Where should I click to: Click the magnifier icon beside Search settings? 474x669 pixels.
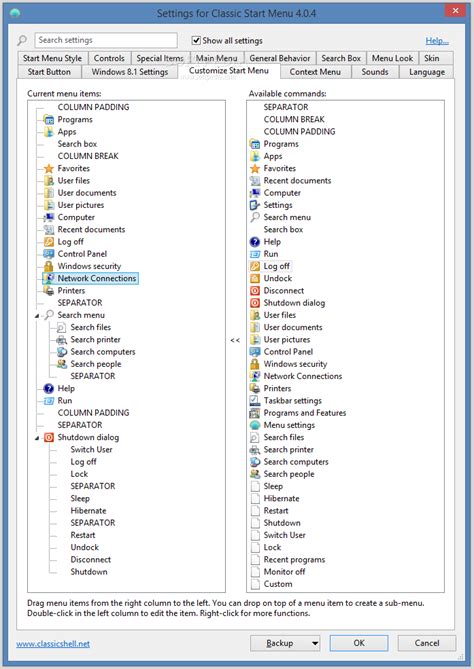(22, 41)
